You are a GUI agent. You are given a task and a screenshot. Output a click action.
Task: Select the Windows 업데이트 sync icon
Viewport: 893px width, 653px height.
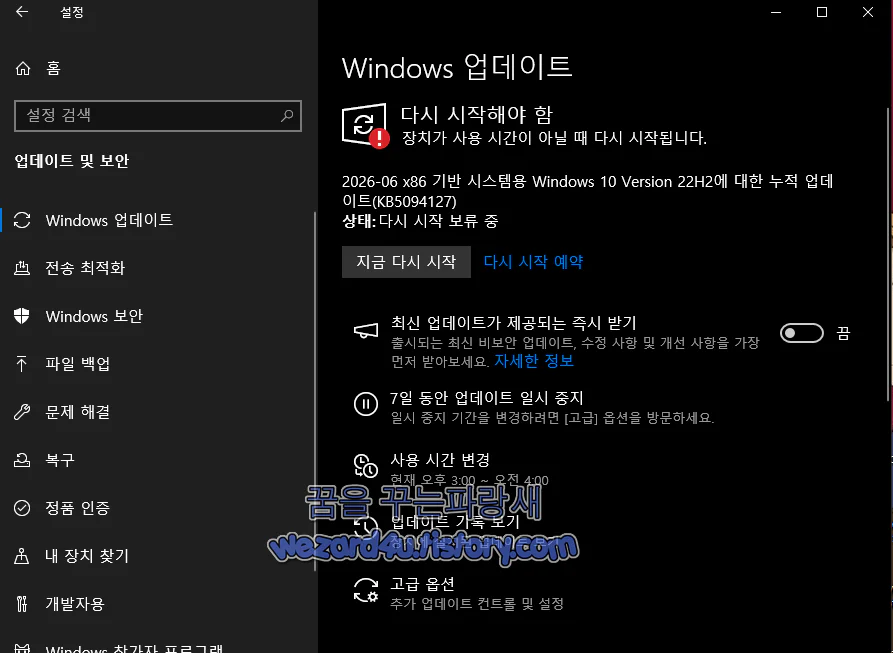click(x=22, y=220)
